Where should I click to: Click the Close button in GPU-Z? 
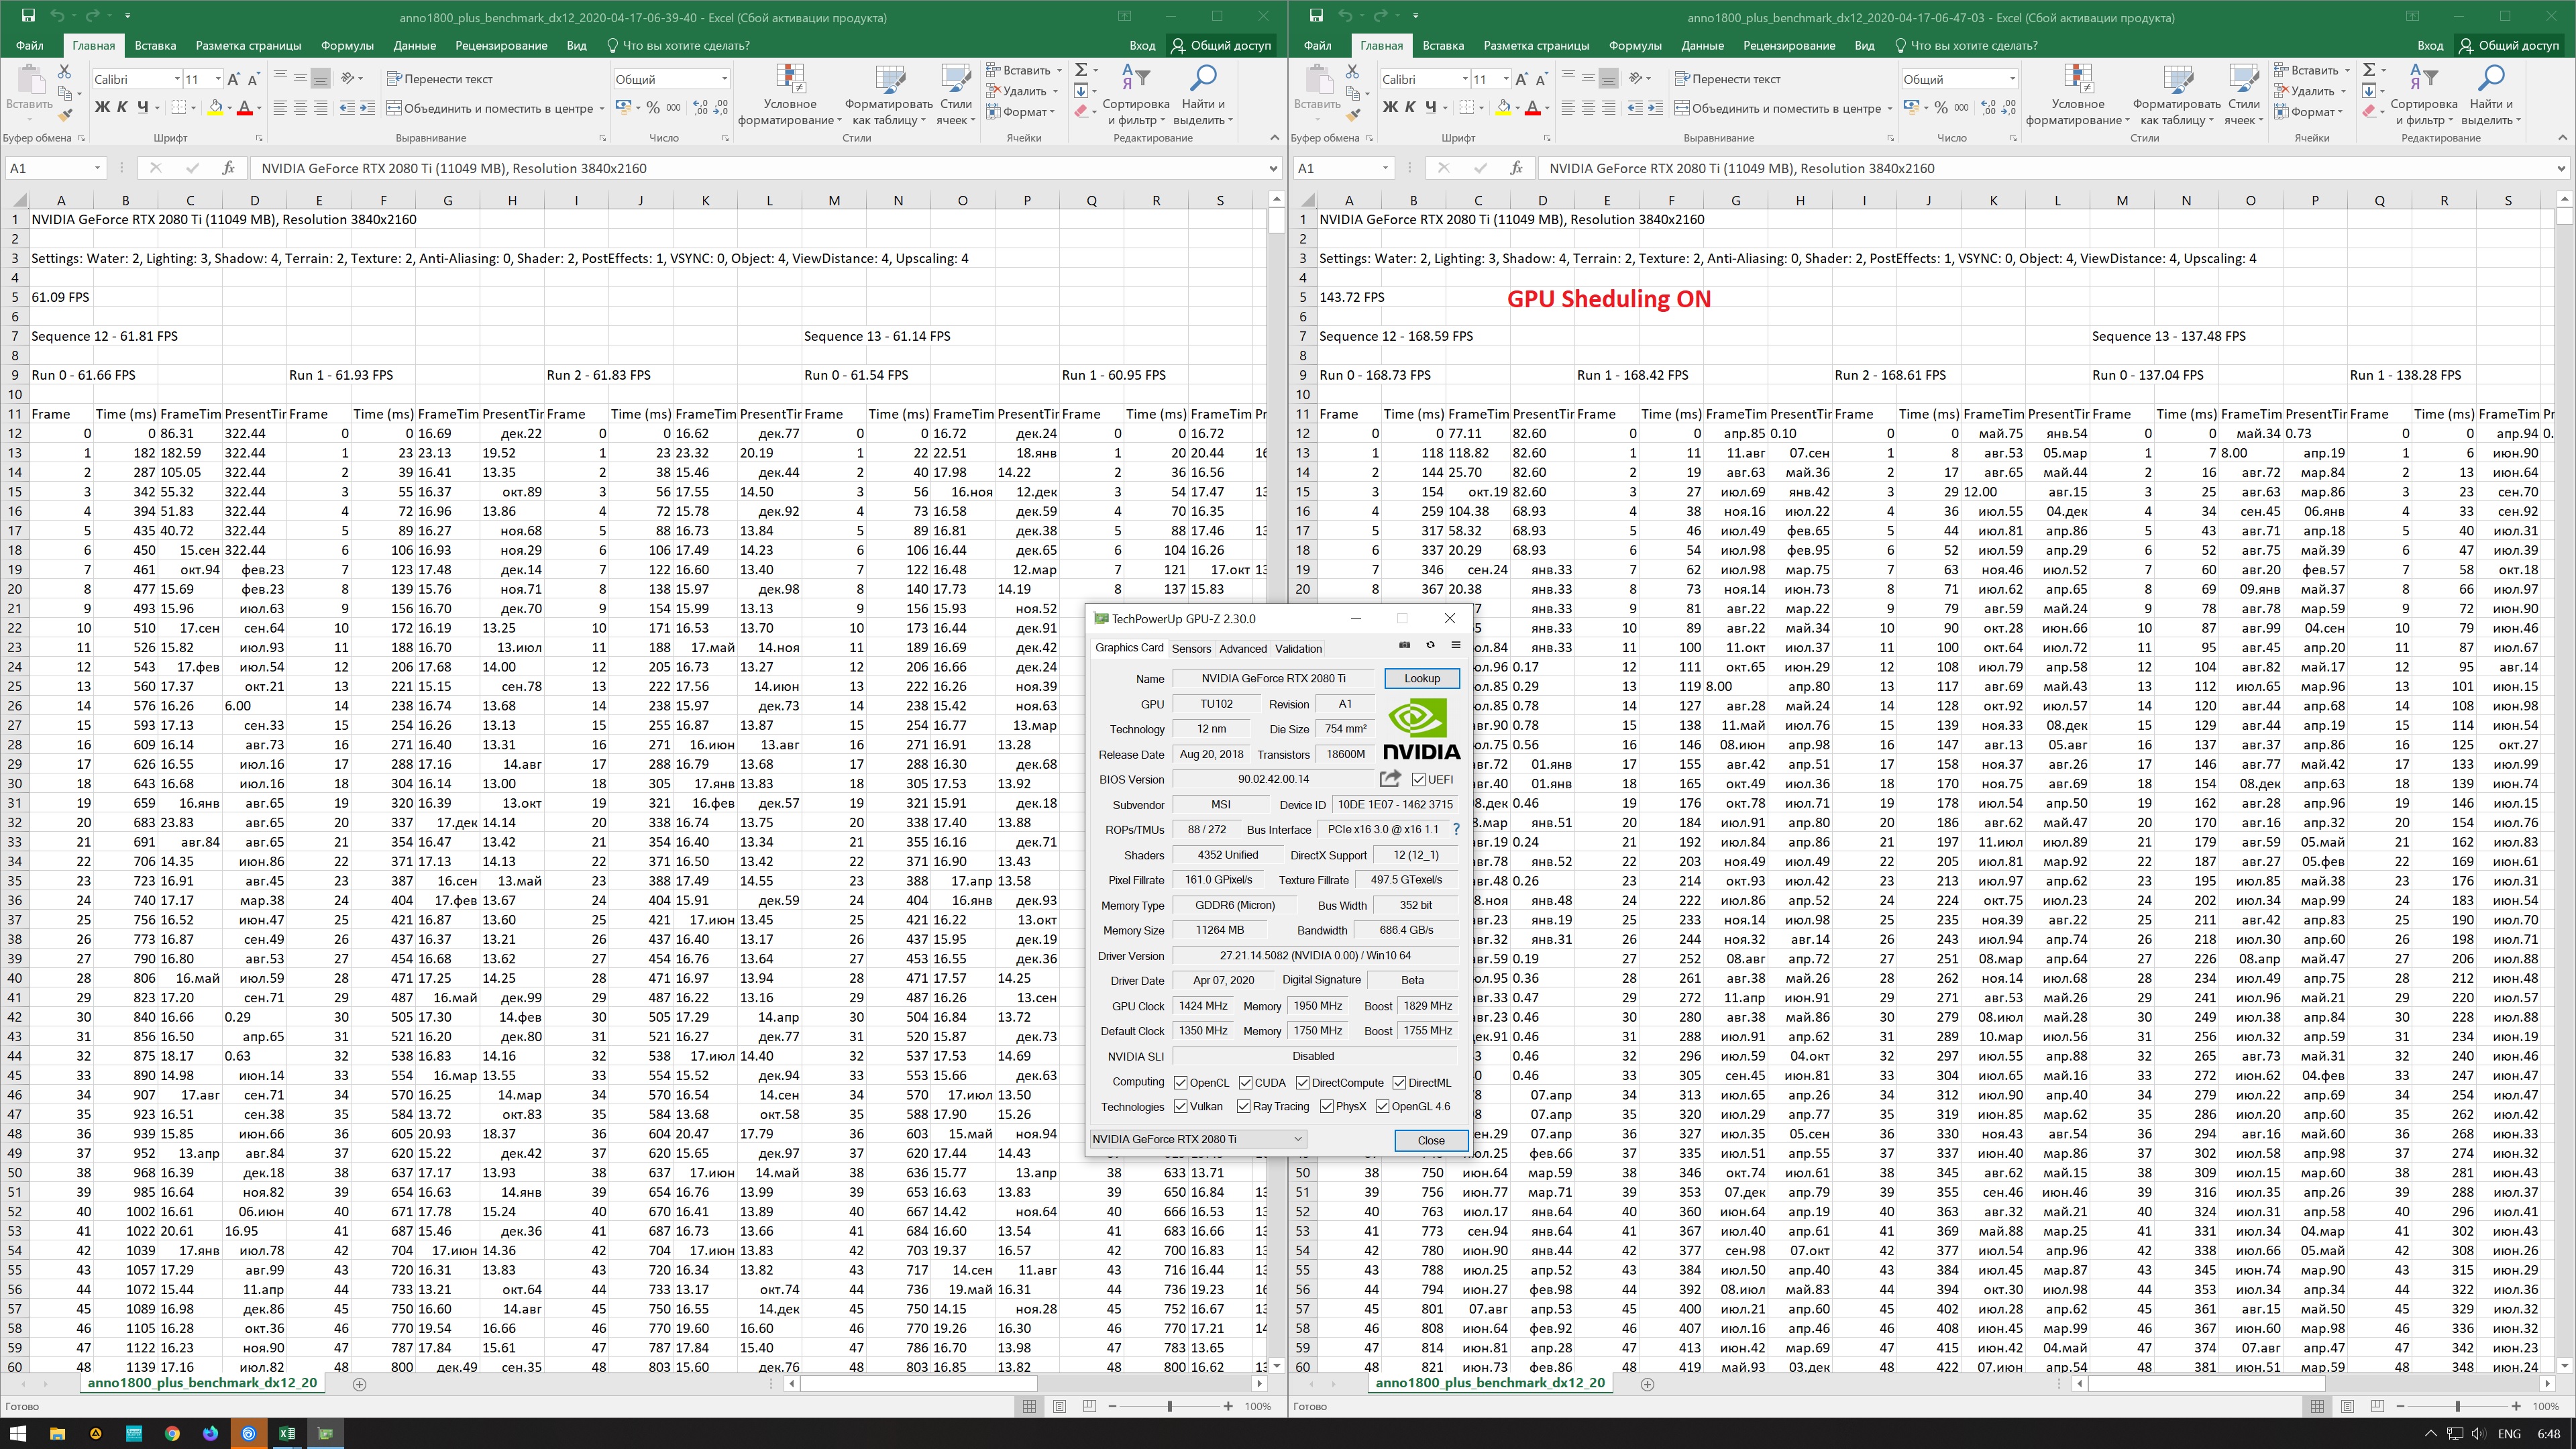1430,1140
